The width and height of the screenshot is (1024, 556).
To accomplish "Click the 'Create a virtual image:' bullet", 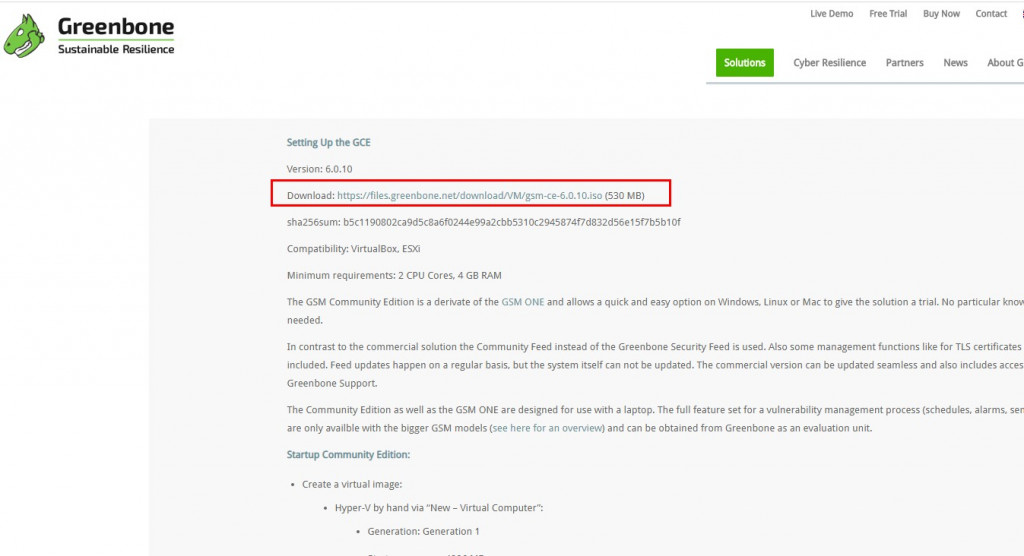I will [x=352, y=484].
